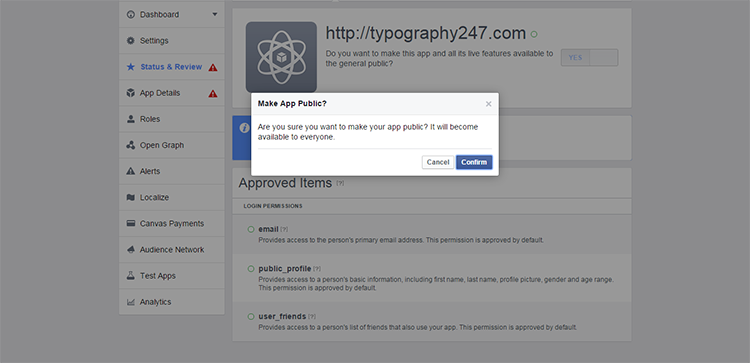Click the email permission name
Screen dimensions: 750x363
[268, 230]
